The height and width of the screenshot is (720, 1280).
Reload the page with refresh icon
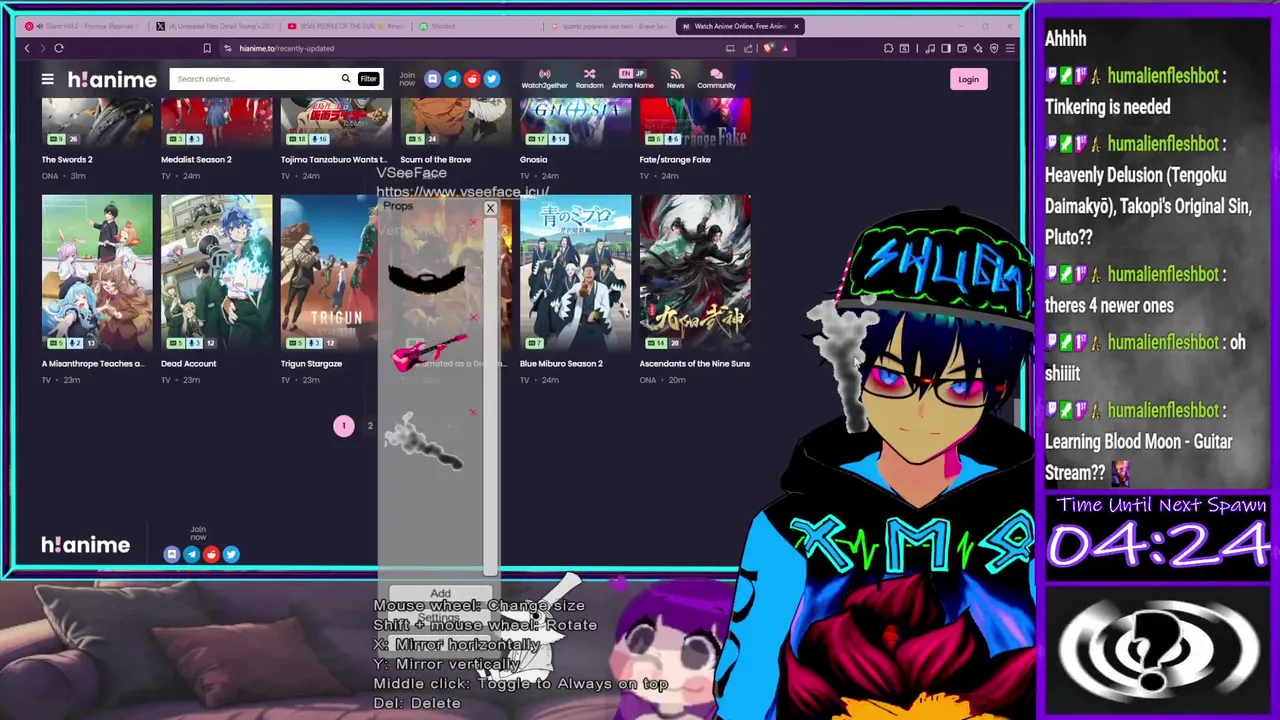pos(59,48)
